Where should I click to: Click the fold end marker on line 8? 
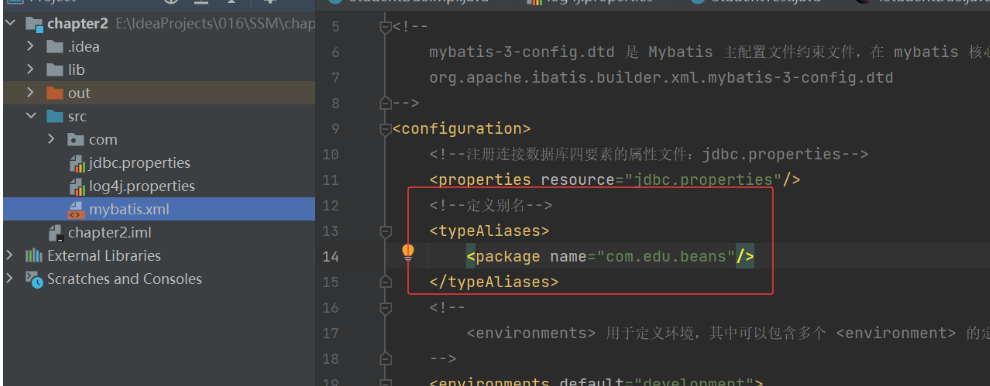click(385, 103)
